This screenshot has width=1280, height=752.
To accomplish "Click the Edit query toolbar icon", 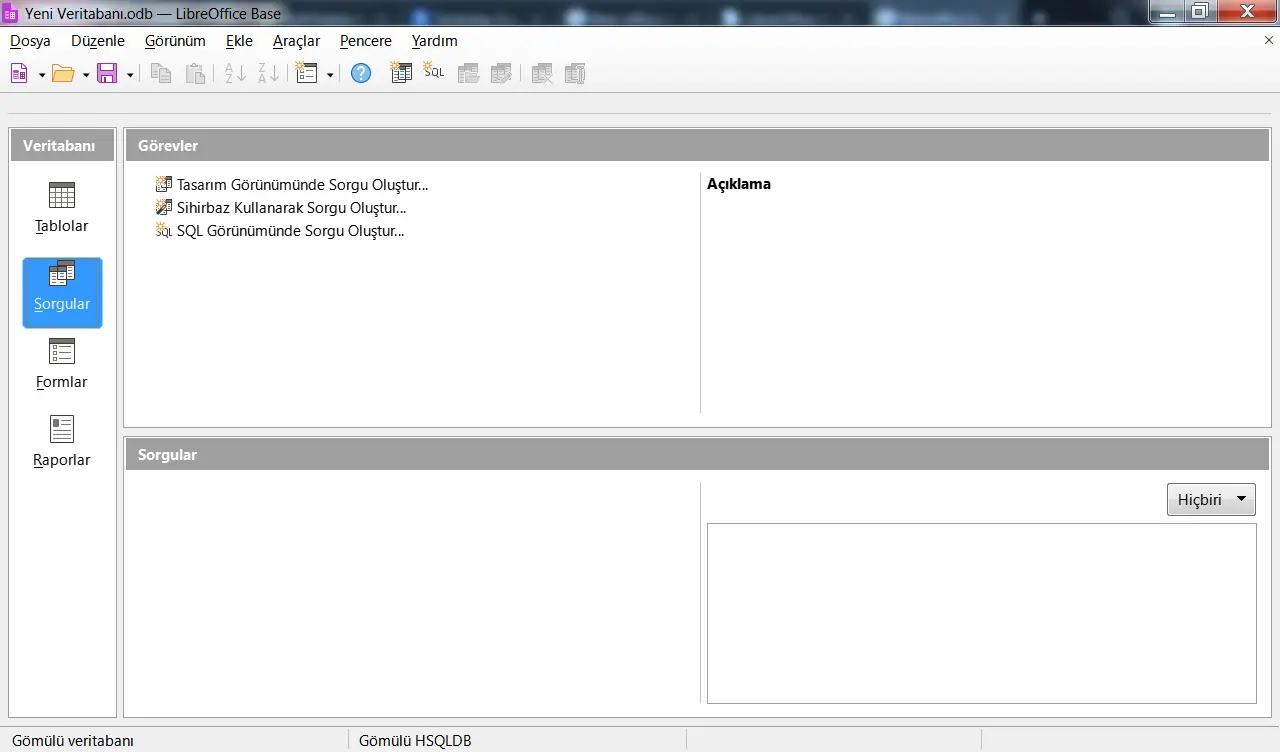I will point(502,73).
